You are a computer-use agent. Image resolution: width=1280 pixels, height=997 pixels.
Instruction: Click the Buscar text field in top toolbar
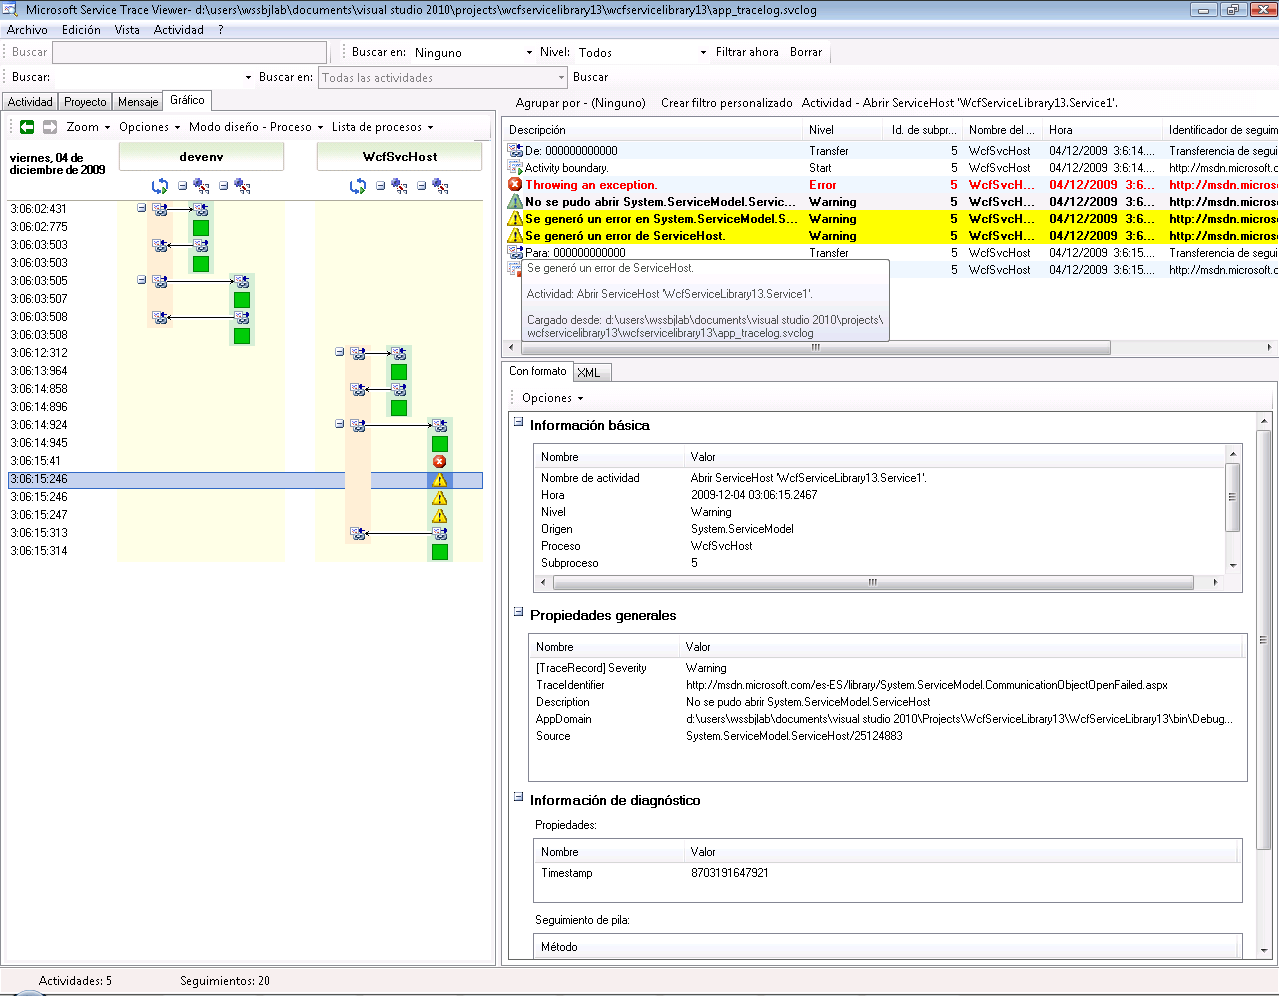coord(189,52)
